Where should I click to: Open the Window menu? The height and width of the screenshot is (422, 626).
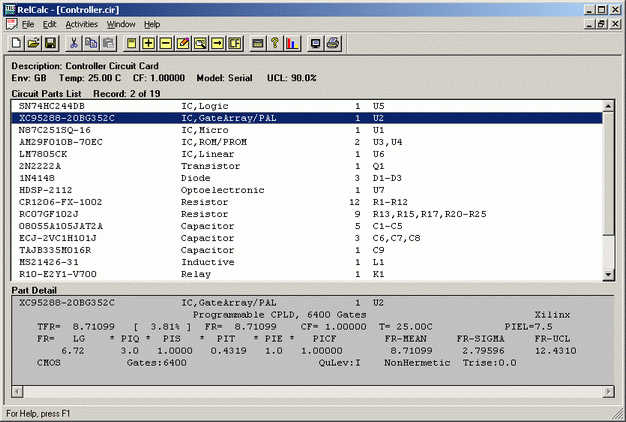click(x=121, y=23)
